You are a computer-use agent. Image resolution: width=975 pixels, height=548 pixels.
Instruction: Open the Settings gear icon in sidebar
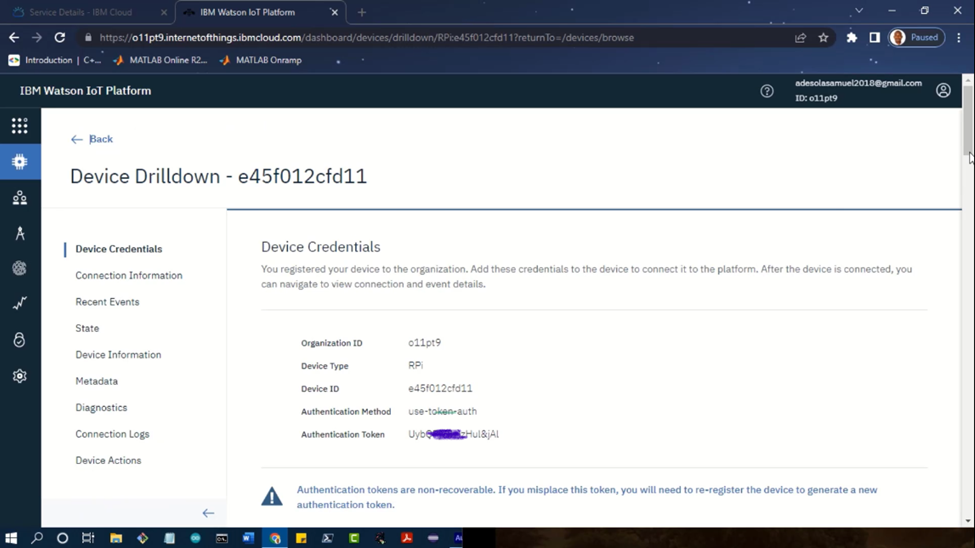(x=20, y=376)
